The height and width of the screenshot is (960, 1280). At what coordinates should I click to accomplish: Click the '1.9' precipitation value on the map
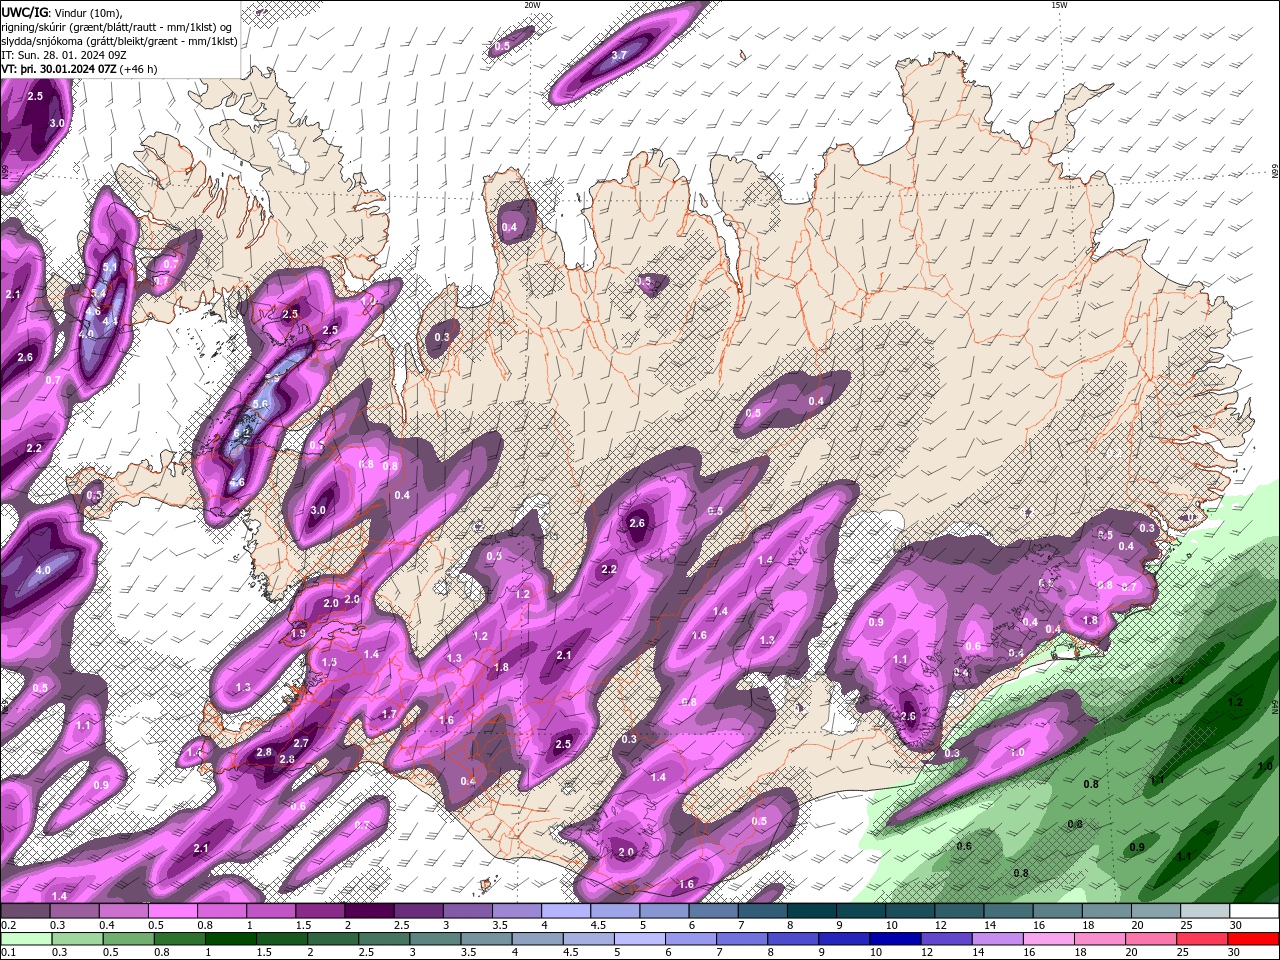point(298,634)
